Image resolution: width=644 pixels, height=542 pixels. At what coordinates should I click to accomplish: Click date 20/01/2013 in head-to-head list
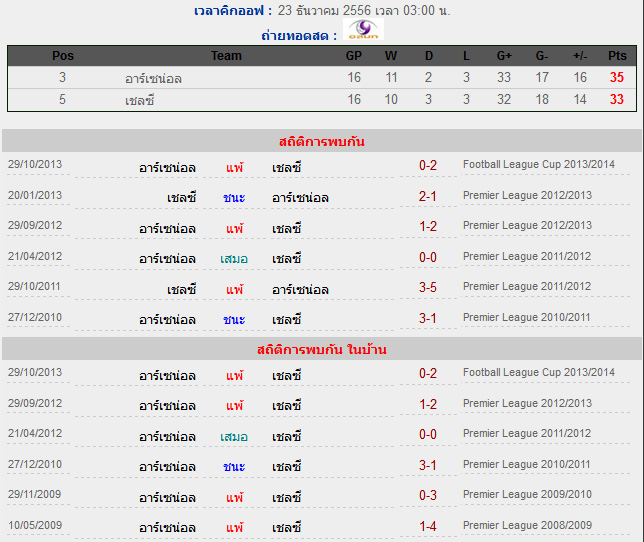point(35,195)
